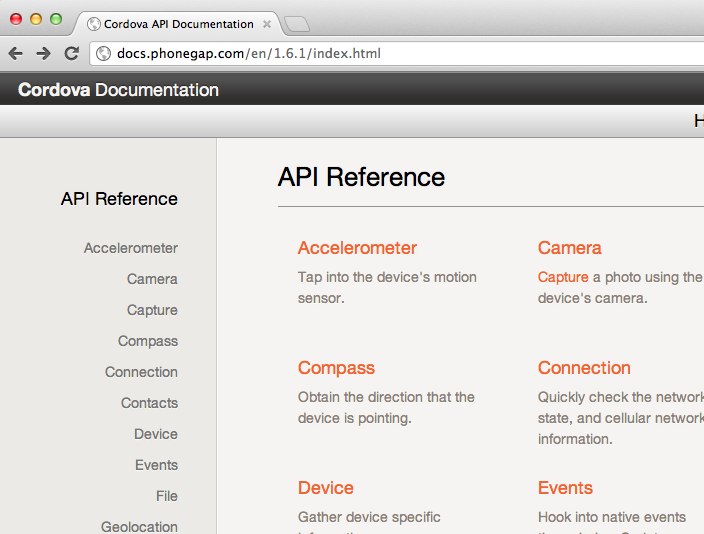Image resolution: width=704 pixels, height=534 pixels.
Task: Open Events in the sidebar list
Action: (x=156, y=465)
